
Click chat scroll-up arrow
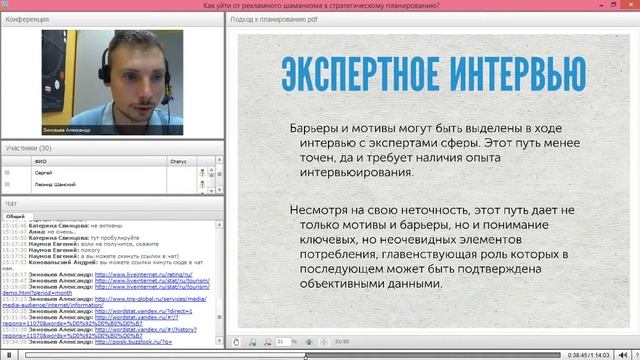click(x=220, y=225)
